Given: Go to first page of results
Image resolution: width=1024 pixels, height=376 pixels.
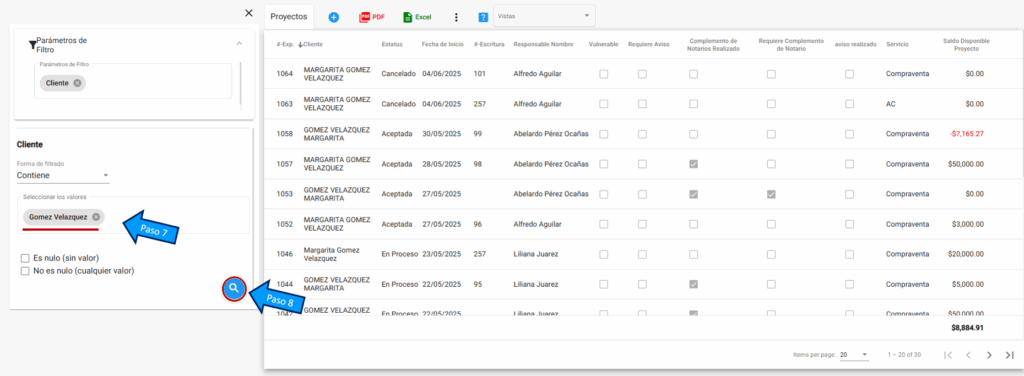Looking at the screenshot, I should (948, 354).
